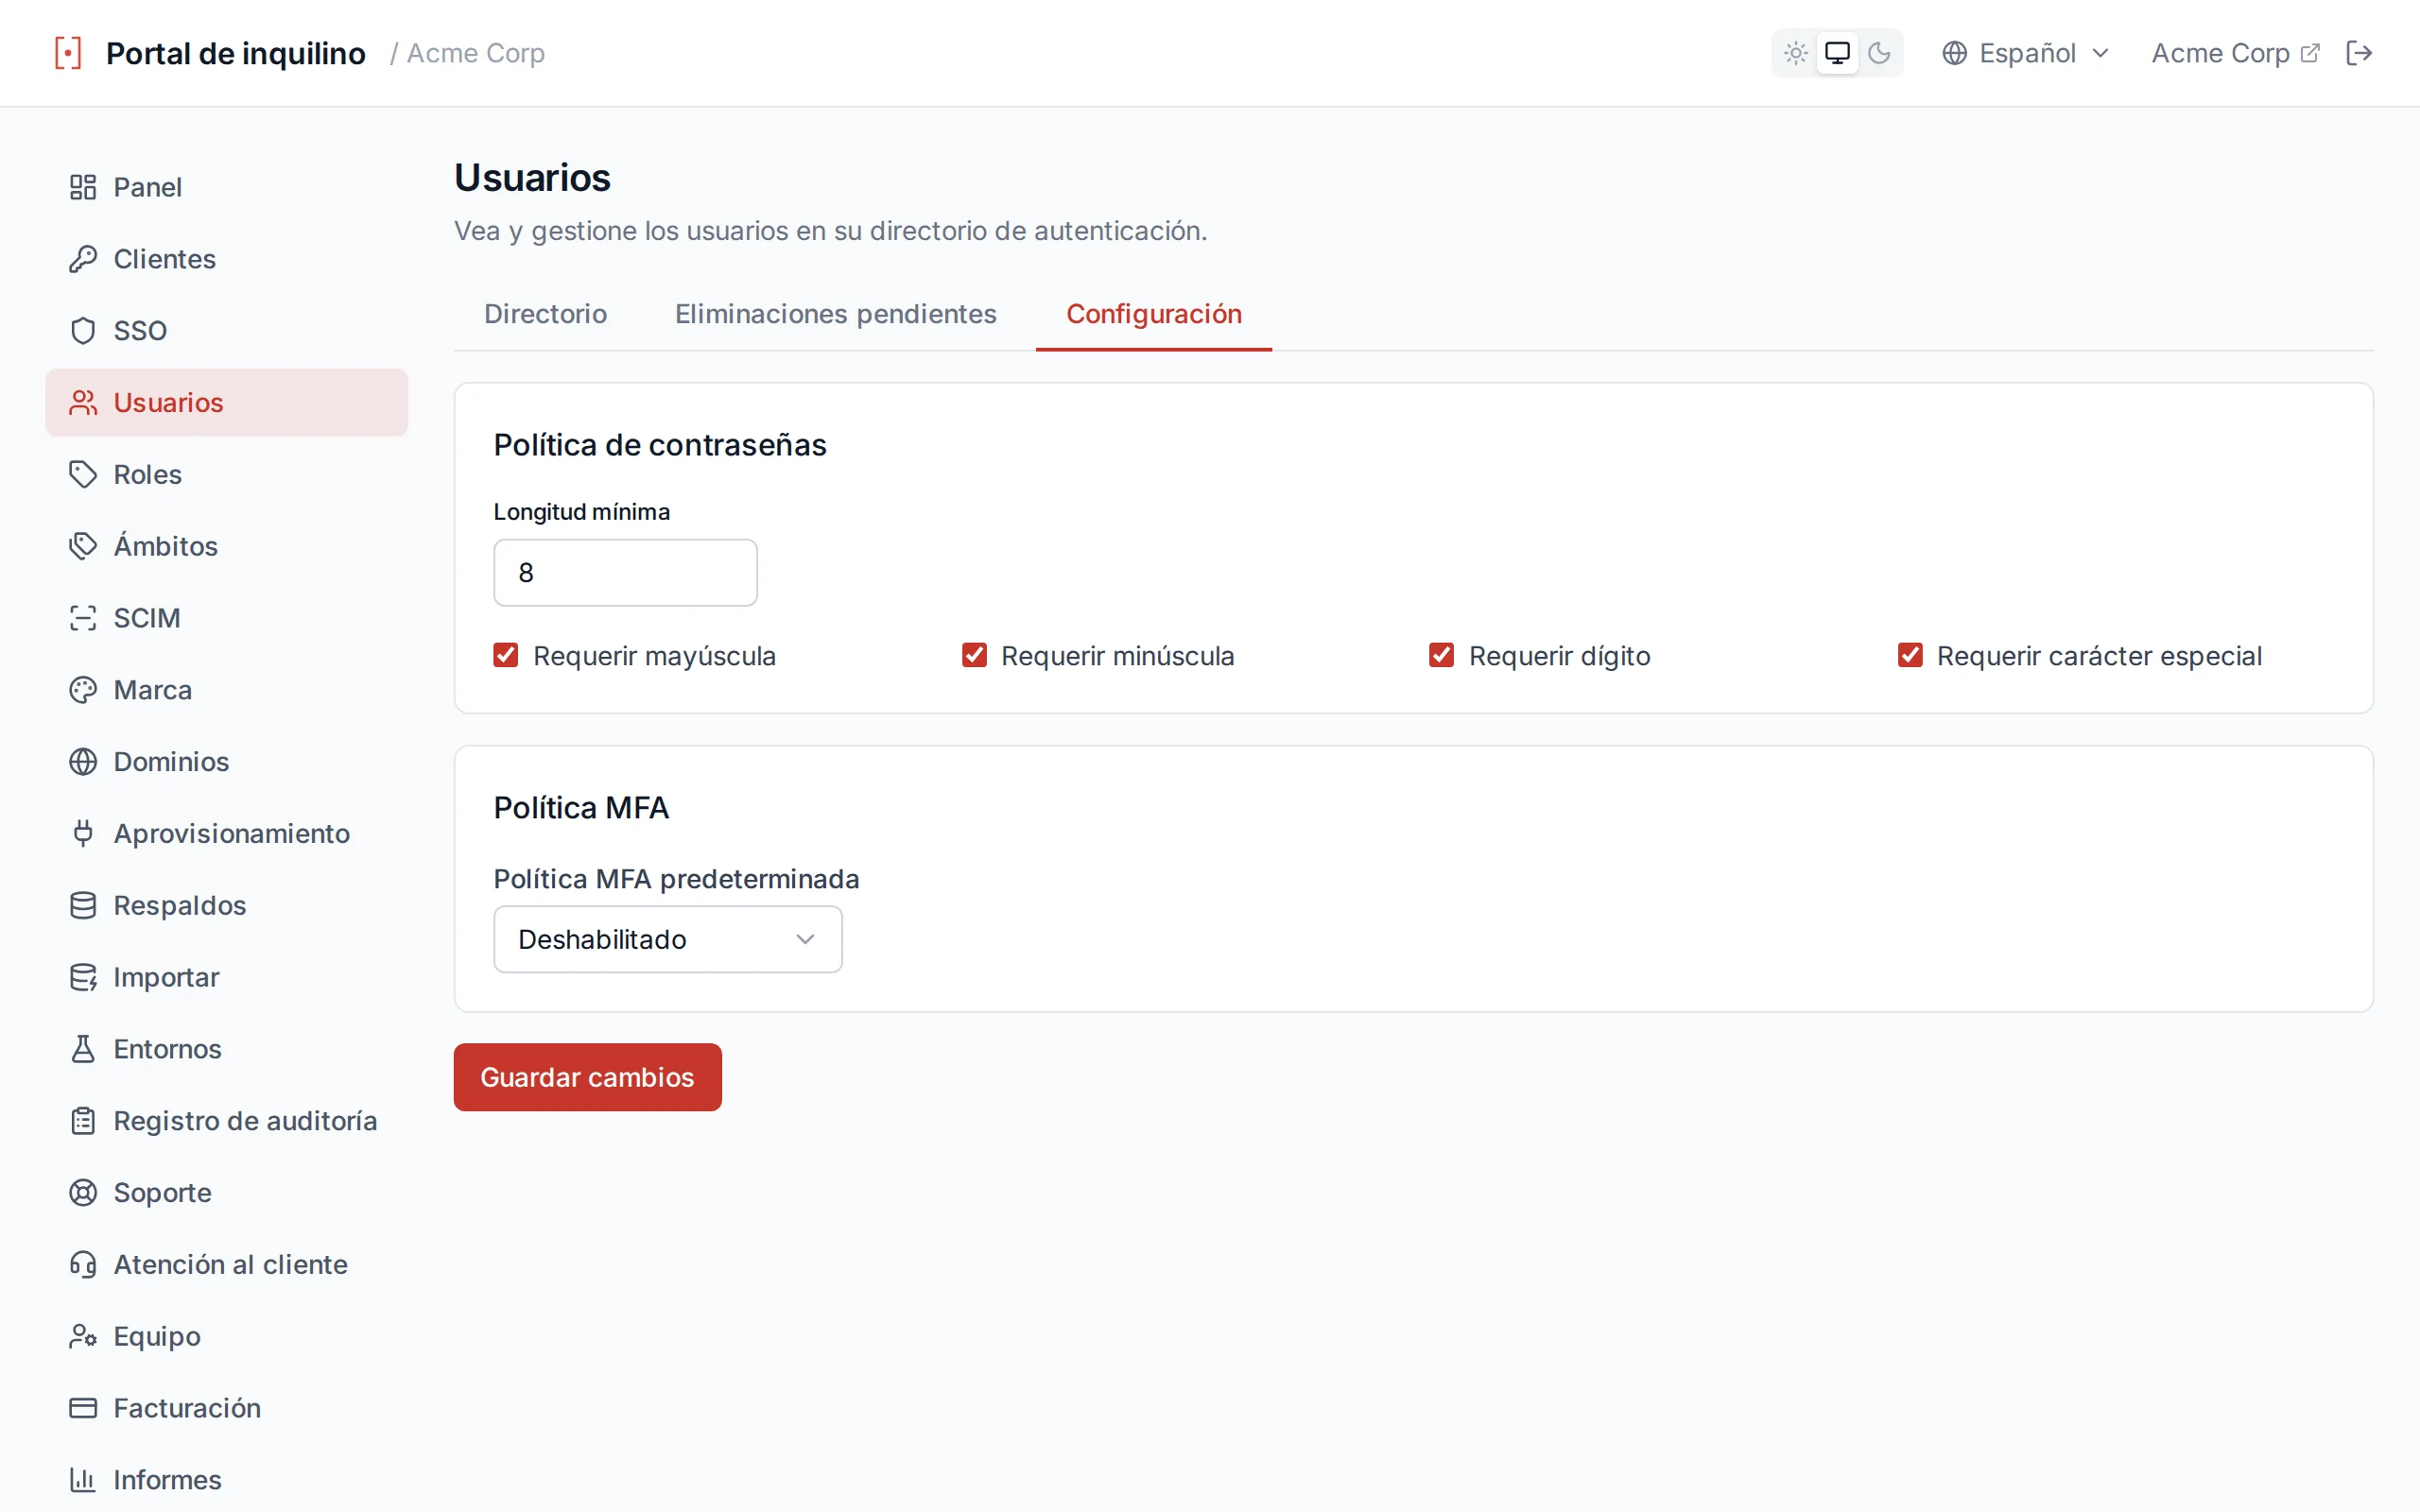Click the SCIM scan icon in sidebar
Screen dimensions: 2420x1512
[x=83, y=618]
